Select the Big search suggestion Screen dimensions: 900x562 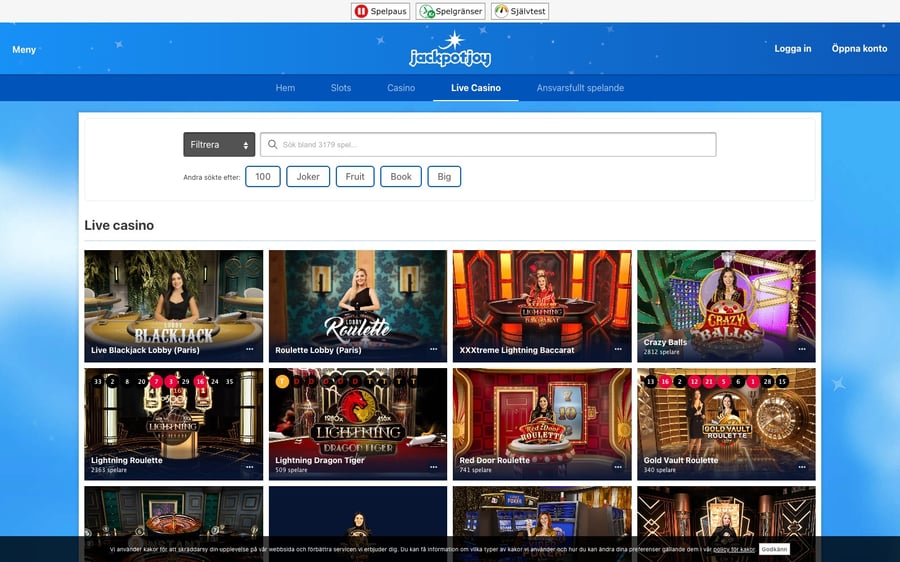444,177
